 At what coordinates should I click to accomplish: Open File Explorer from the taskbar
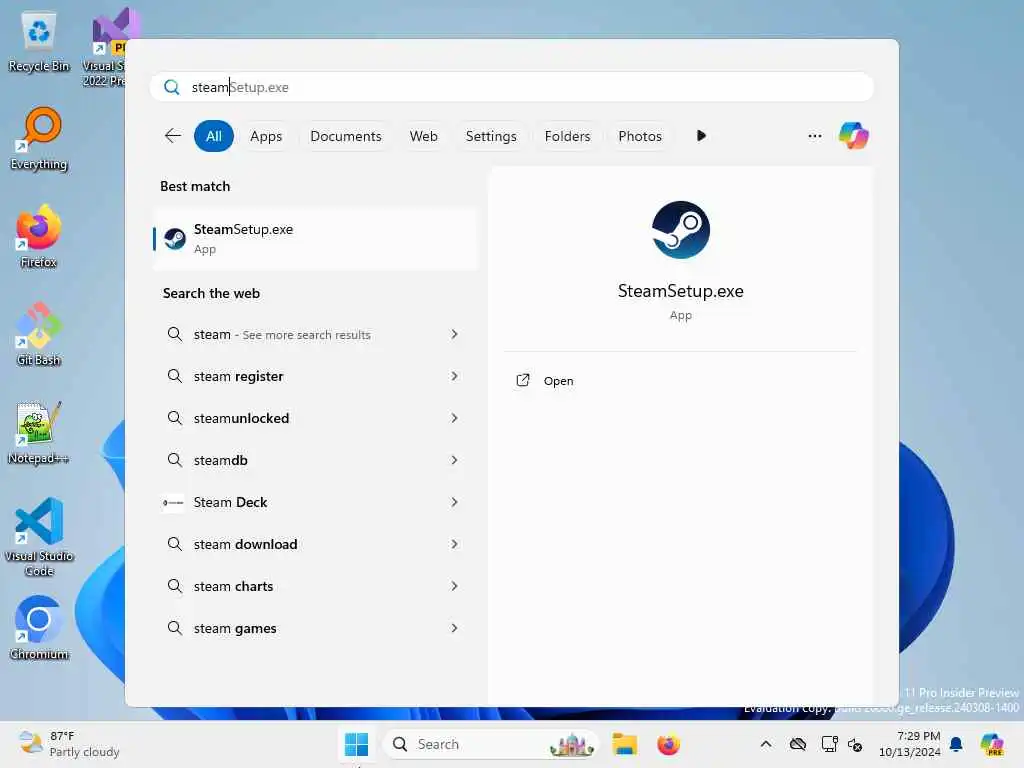click(624, 744)
